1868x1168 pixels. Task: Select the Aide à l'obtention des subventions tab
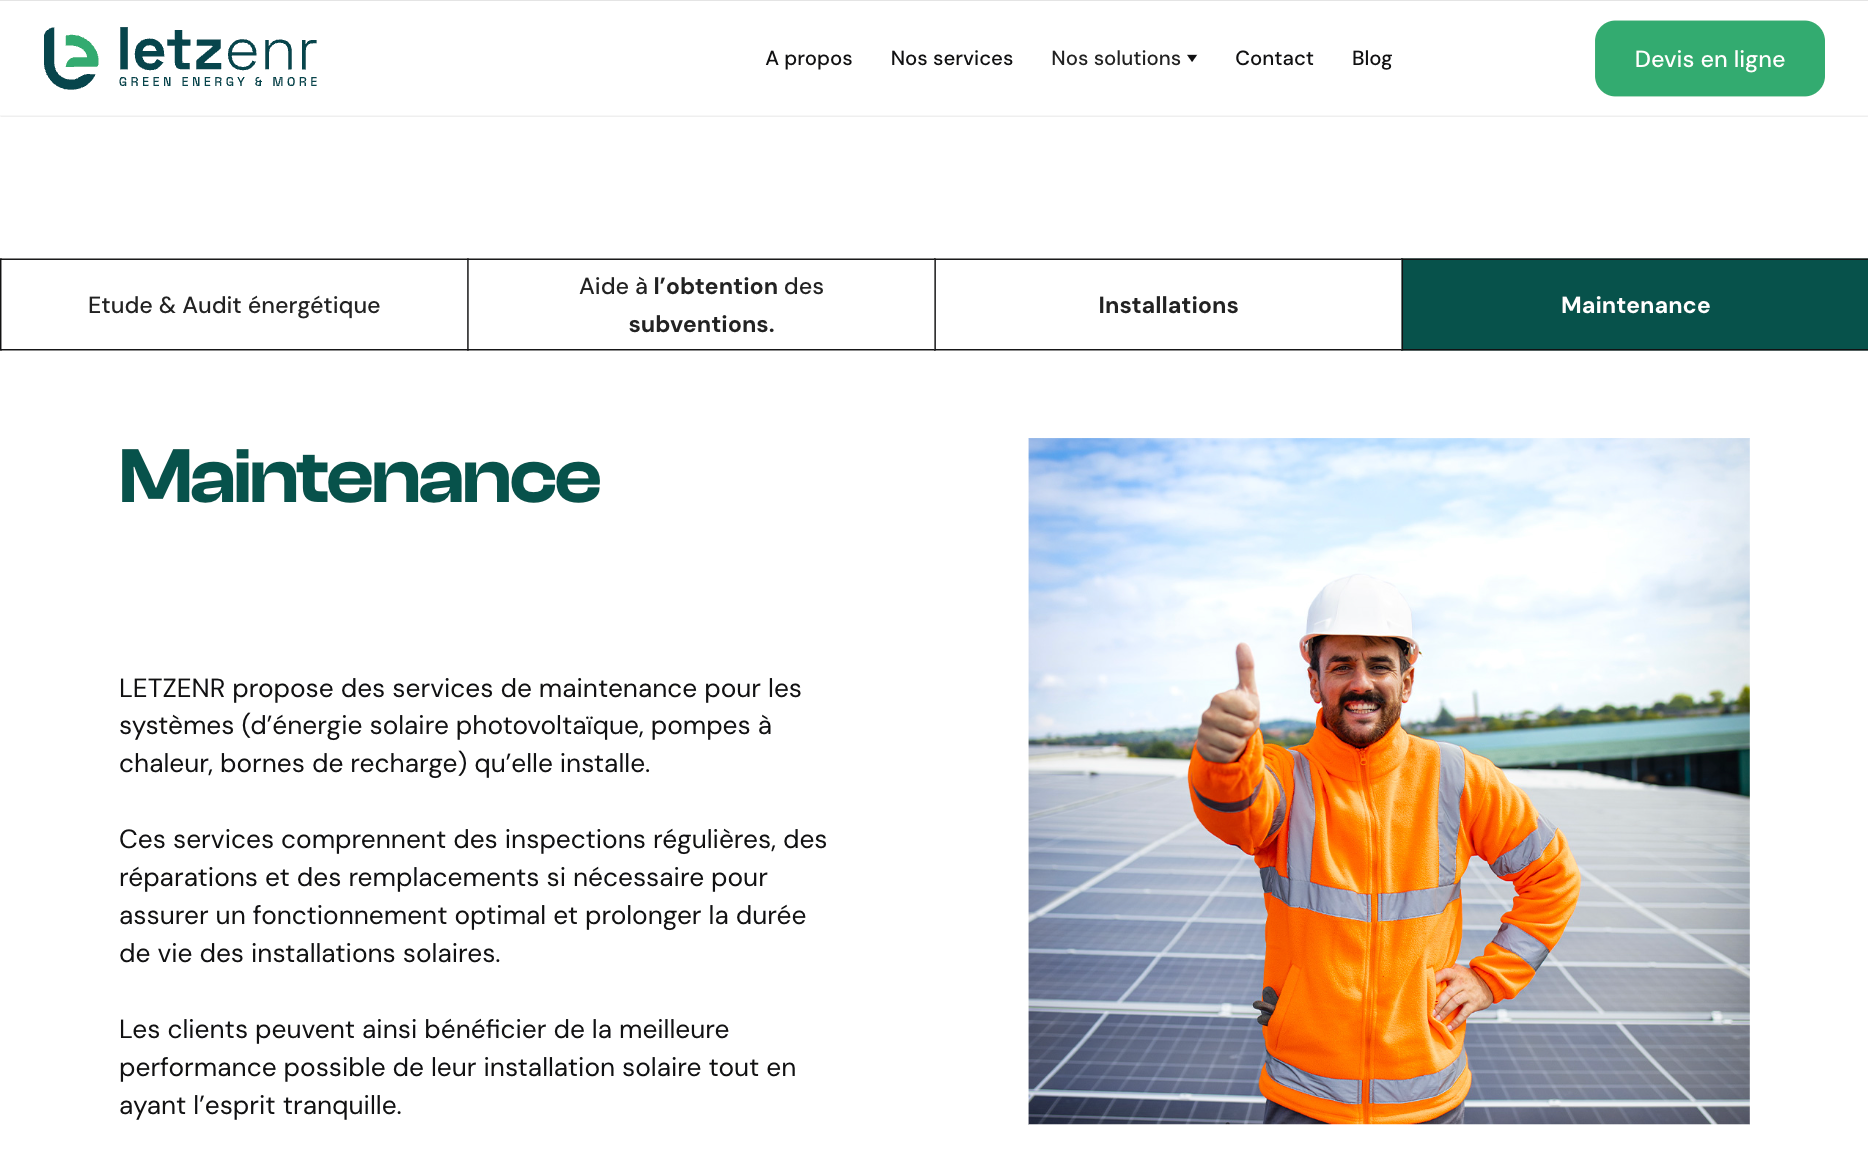point(701,305)
